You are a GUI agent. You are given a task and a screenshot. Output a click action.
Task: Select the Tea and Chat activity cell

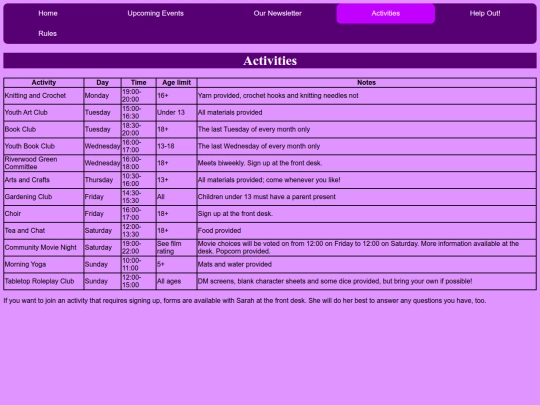point(44,231)
